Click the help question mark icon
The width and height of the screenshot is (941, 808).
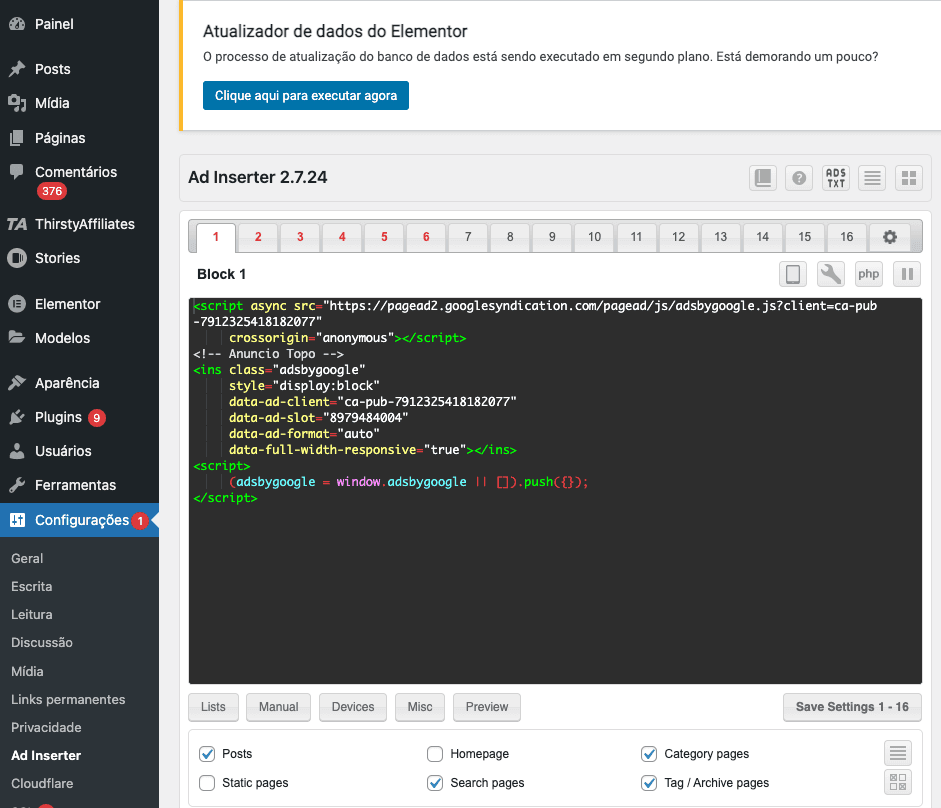[x=799, y=178]
